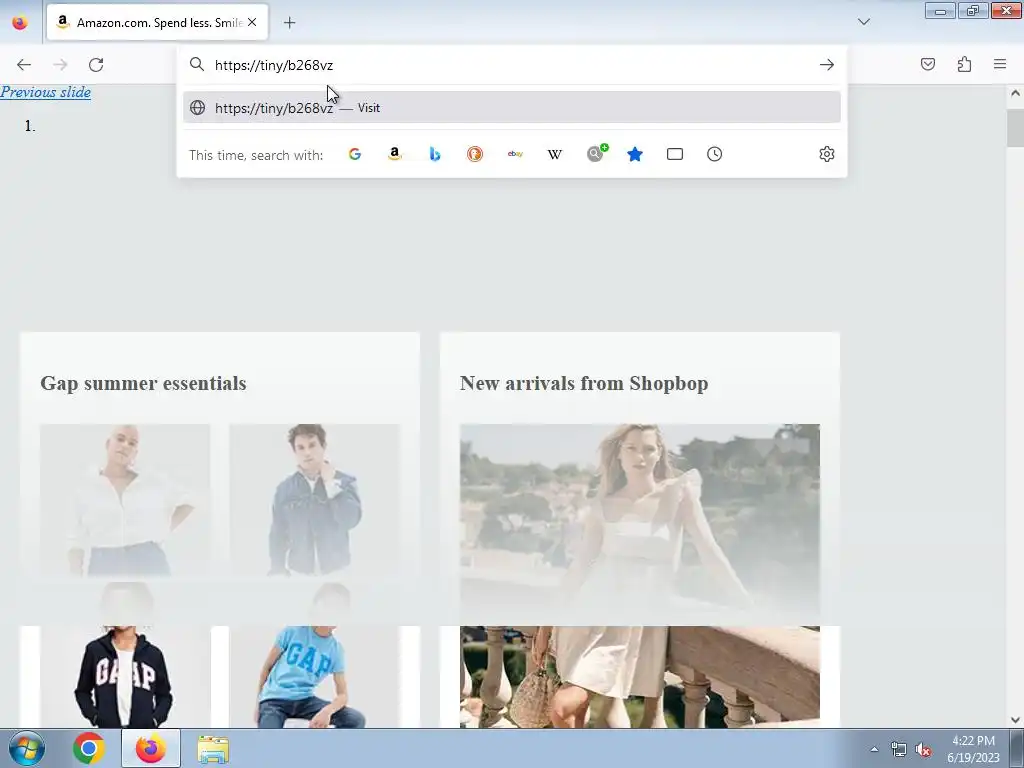Click the page scrollbar down arrow
Image resolution: width=1024 pixels, height=768 pixels.
pyautogui.click(x=1015, y=720)
